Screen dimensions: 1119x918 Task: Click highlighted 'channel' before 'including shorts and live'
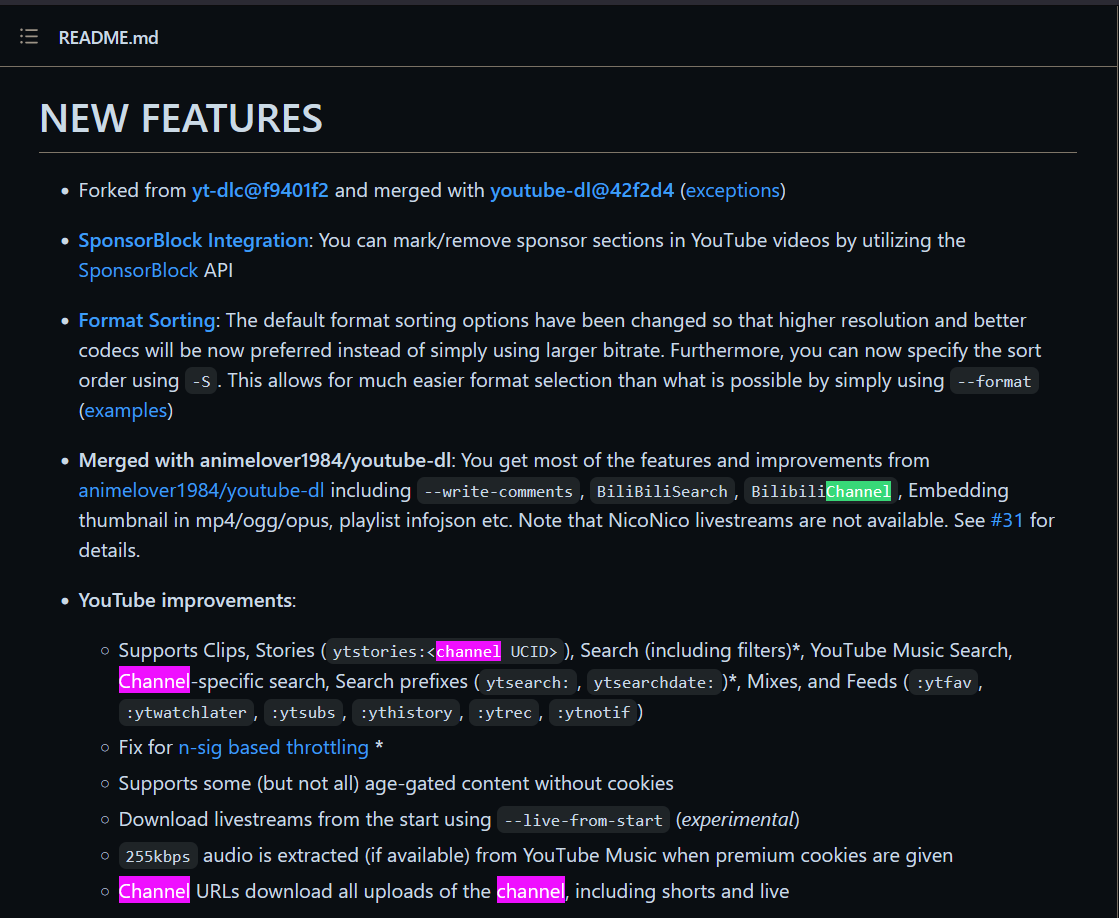click(x=530, y=891)
